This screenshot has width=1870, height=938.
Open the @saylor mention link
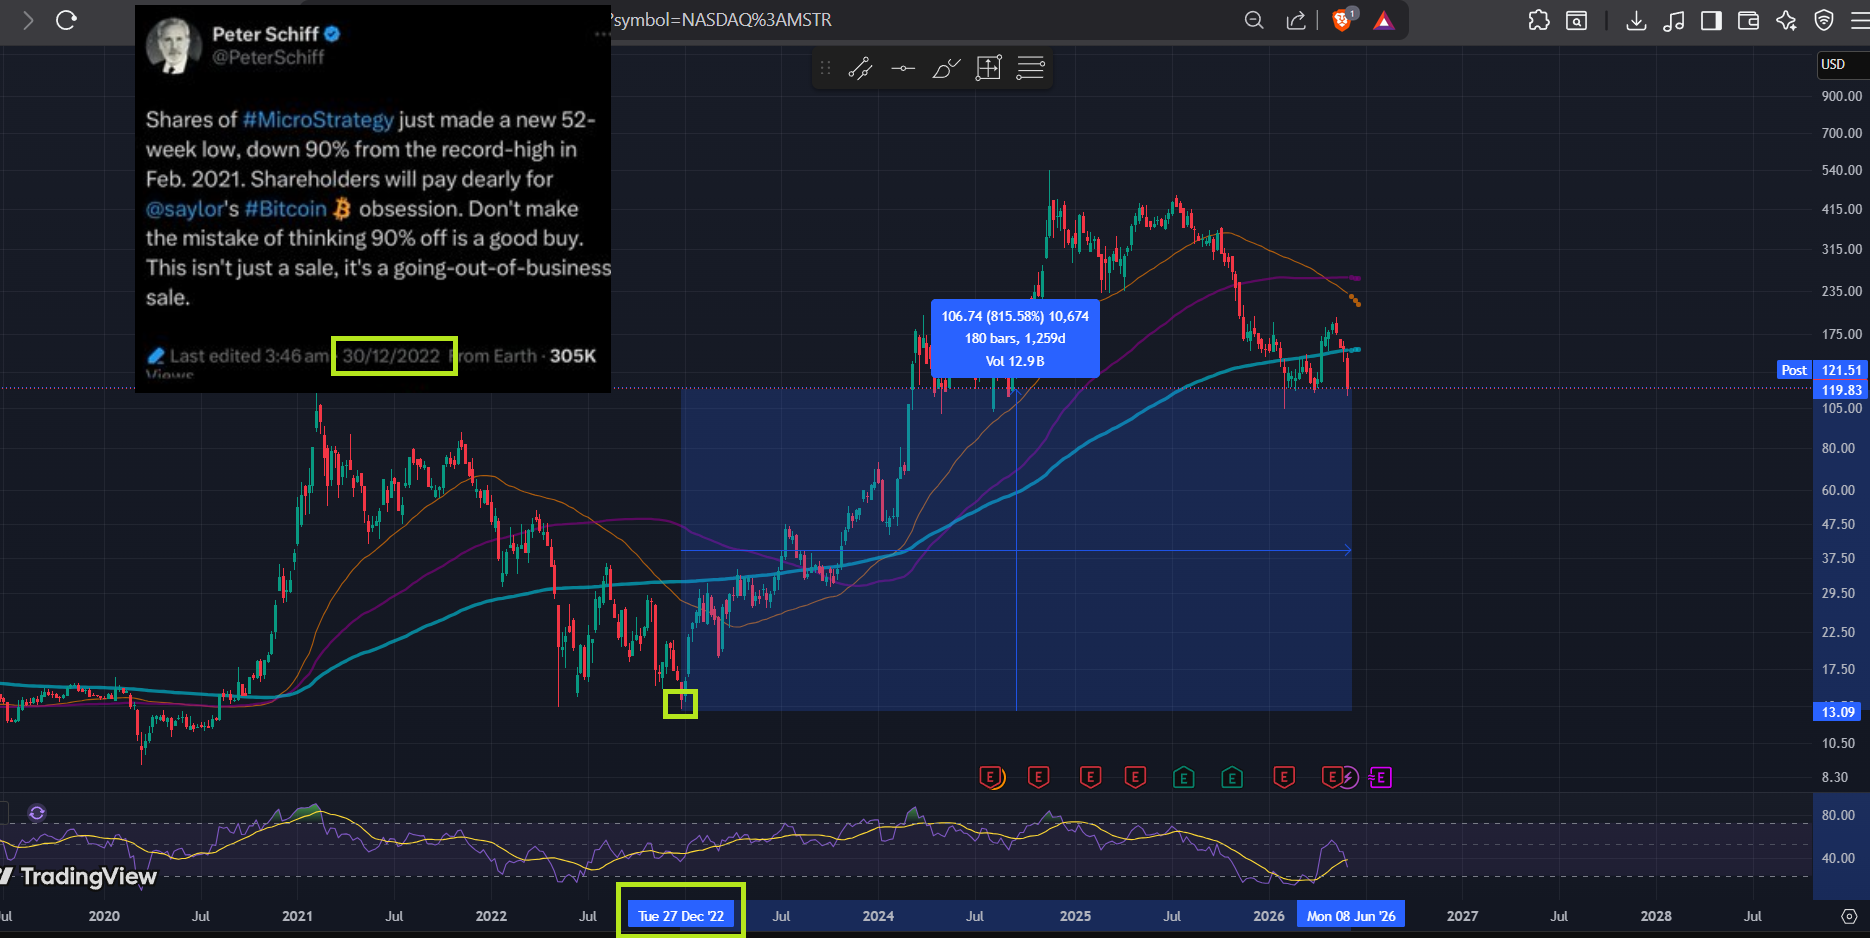pyautogui.click(x=185, y=209)
